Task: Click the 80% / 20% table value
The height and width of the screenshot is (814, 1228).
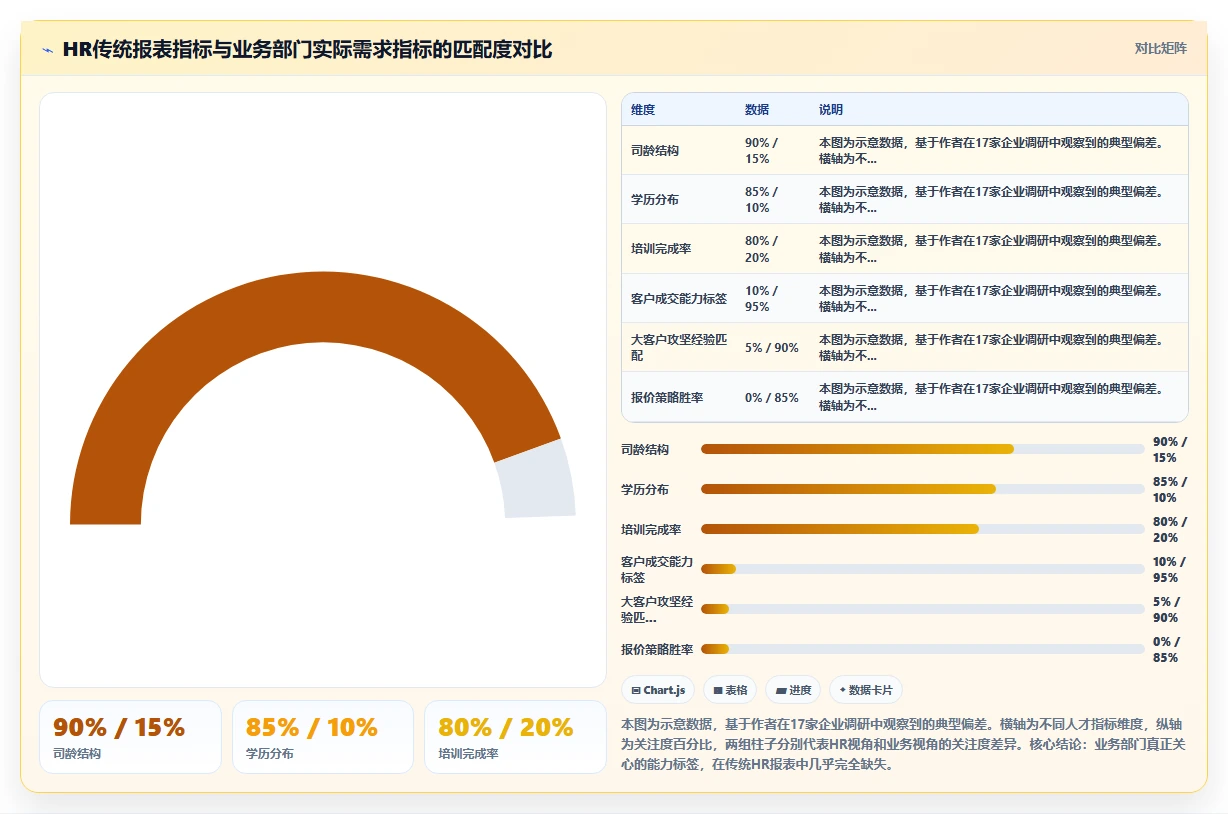Action: tap(761, 249)
